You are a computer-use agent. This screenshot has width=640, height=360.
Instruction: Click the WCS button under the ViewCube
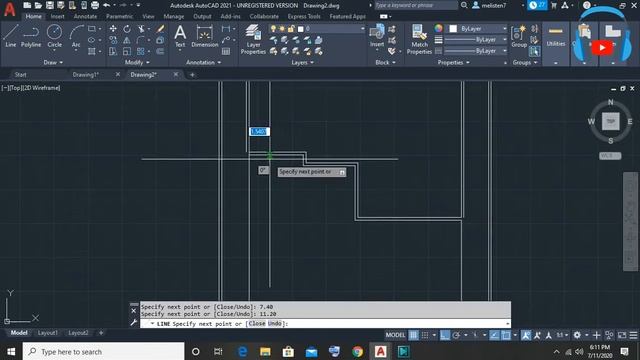[x=610, y=156]
